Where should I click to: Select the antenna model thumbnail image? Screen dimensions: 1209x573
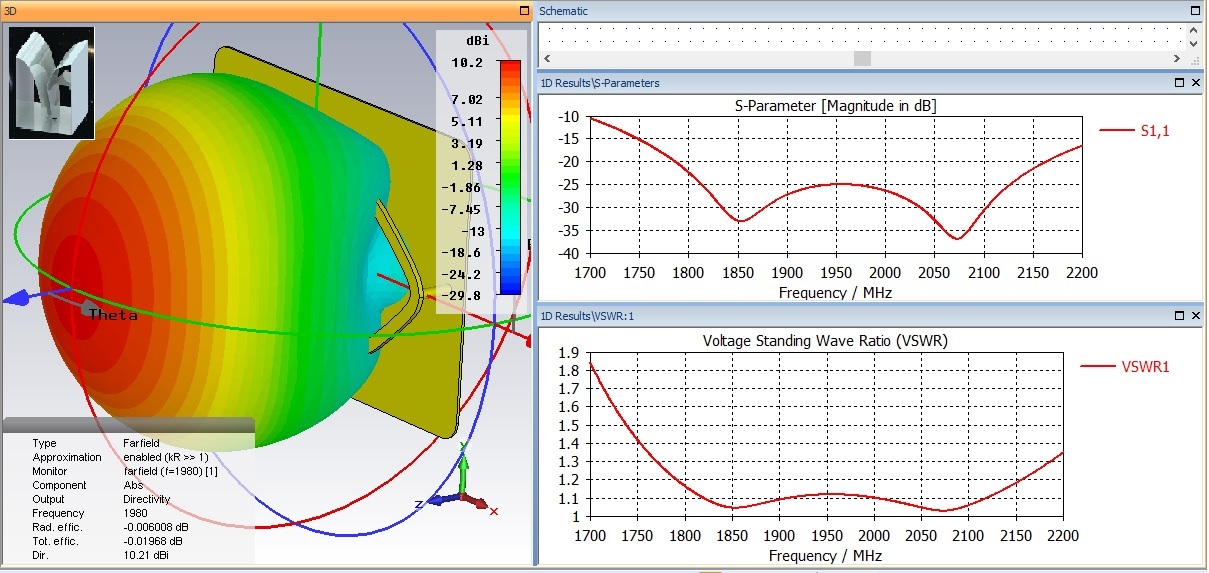[x=51, y=82]
